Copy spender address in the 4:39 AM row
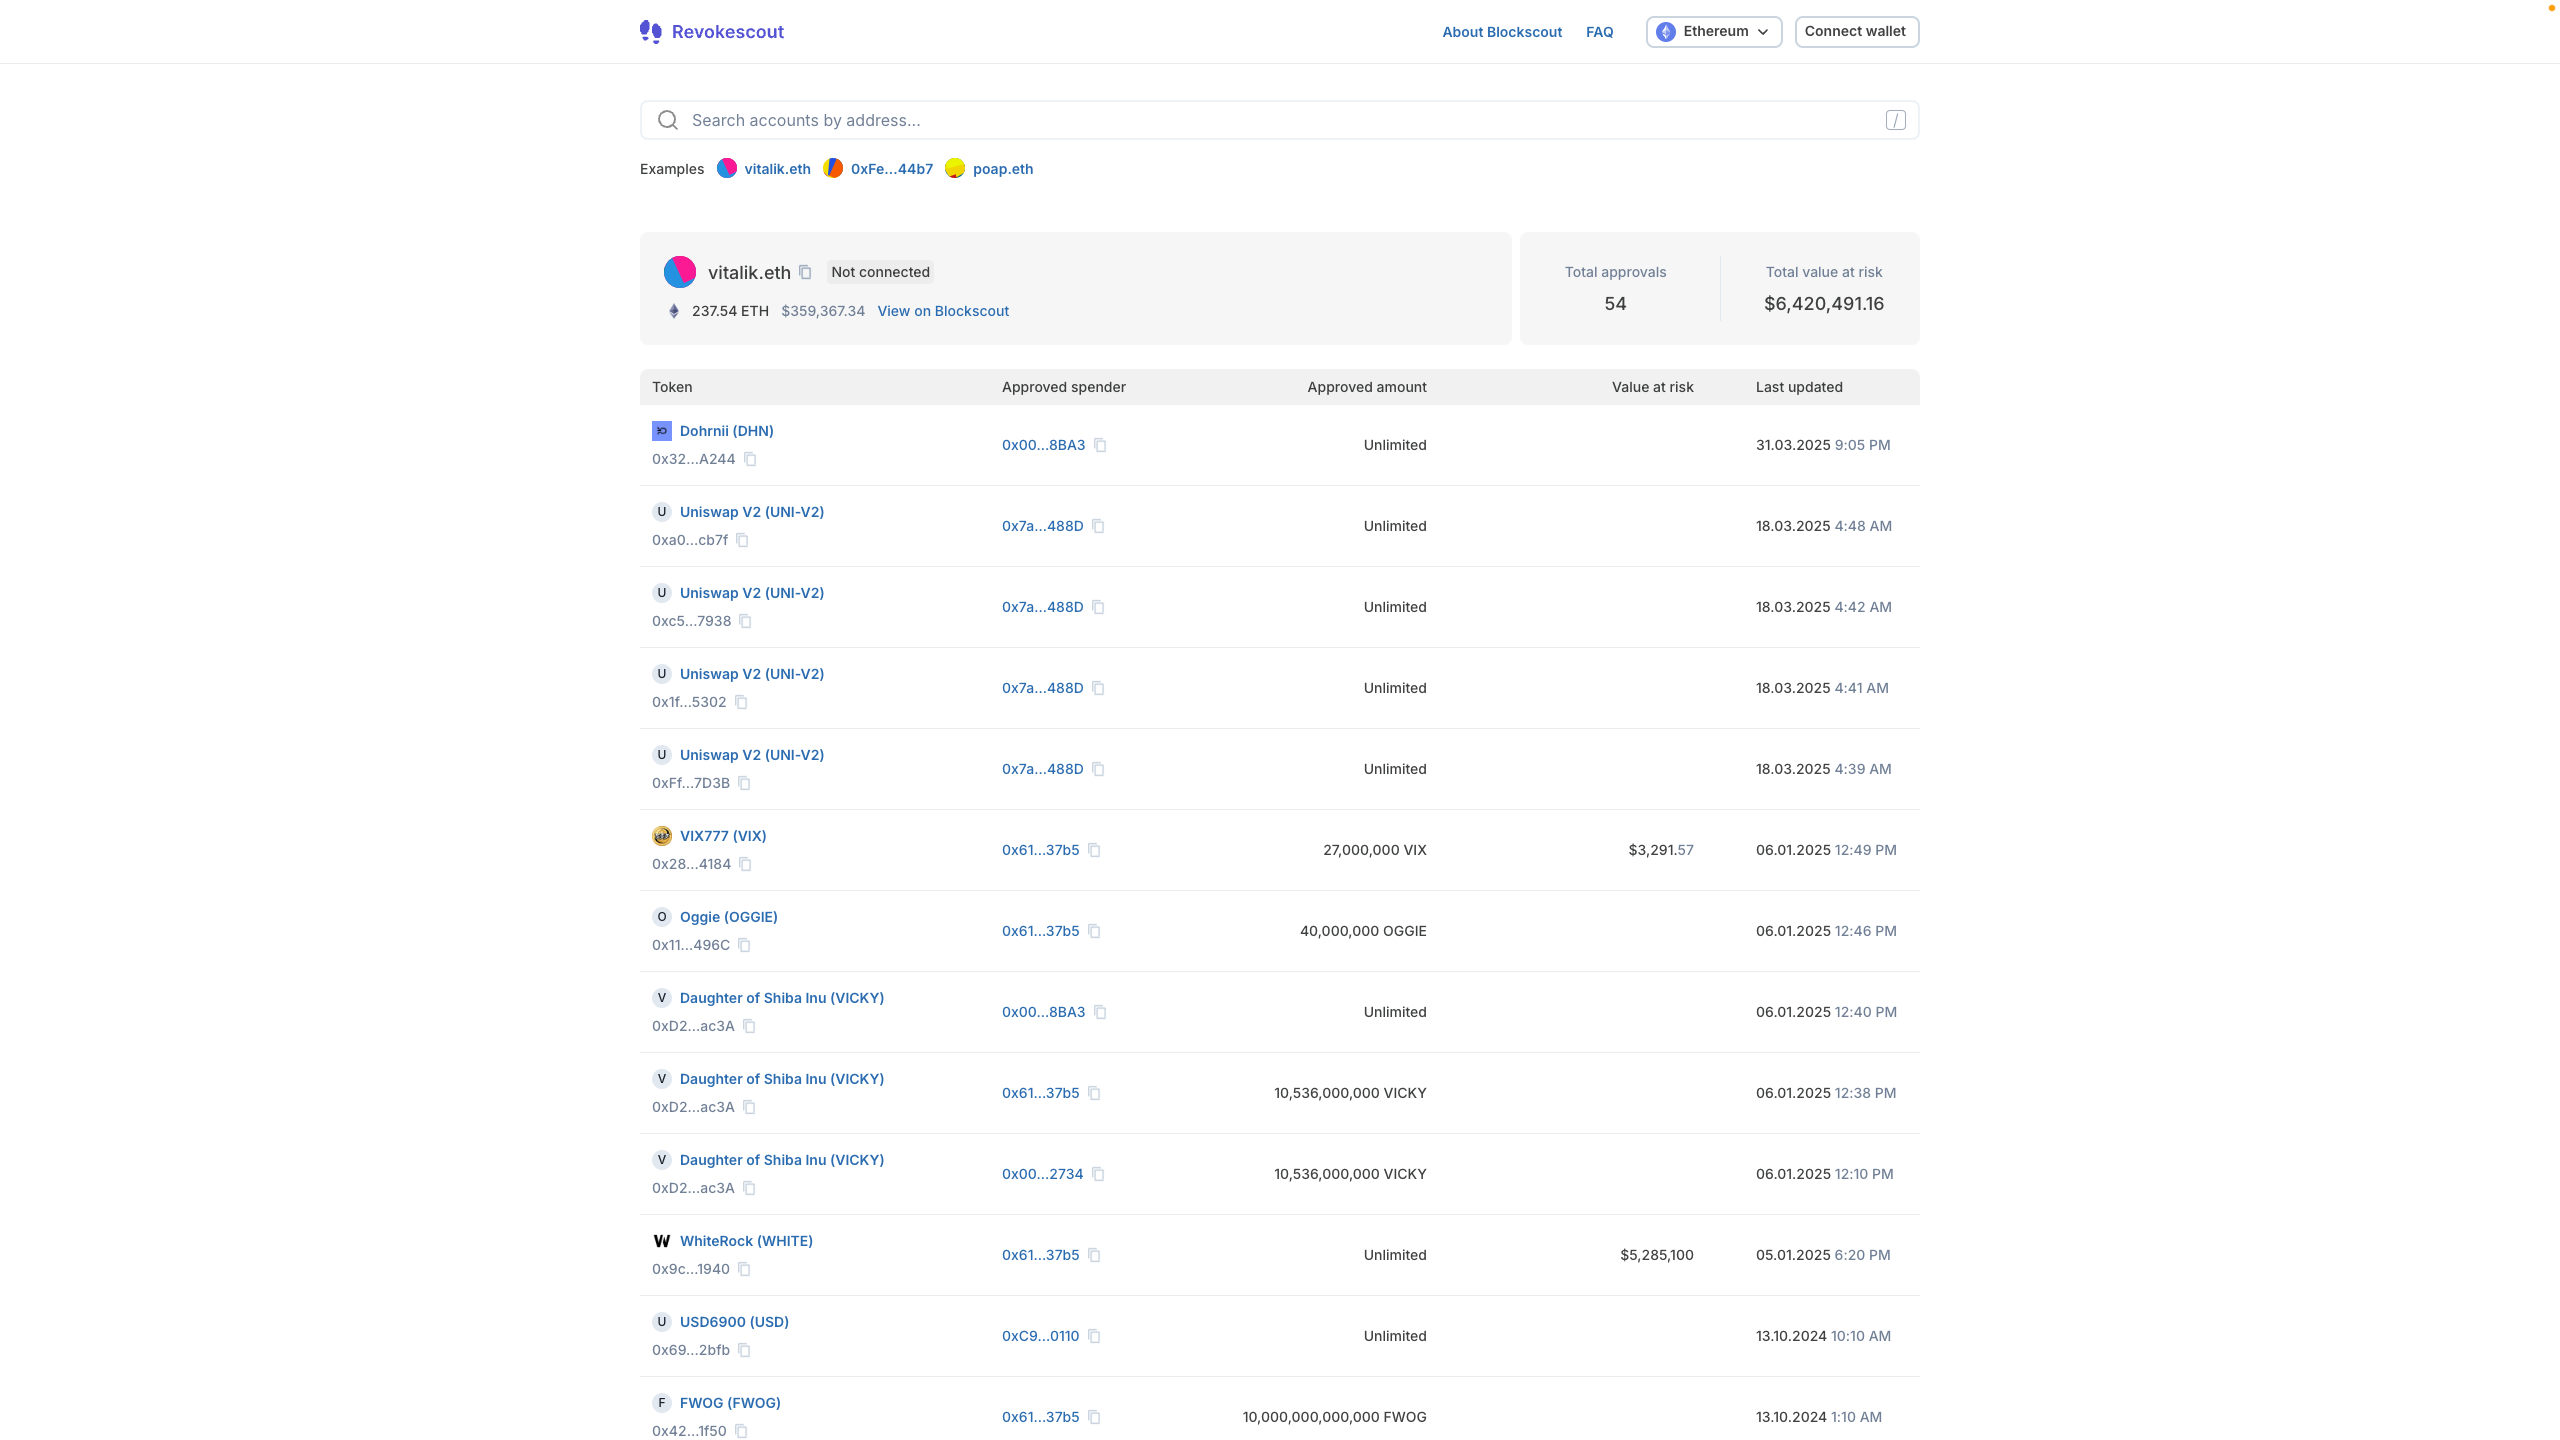Image resolution: width=2560 pixels, height=1440 pixels. click(1098, 769)
